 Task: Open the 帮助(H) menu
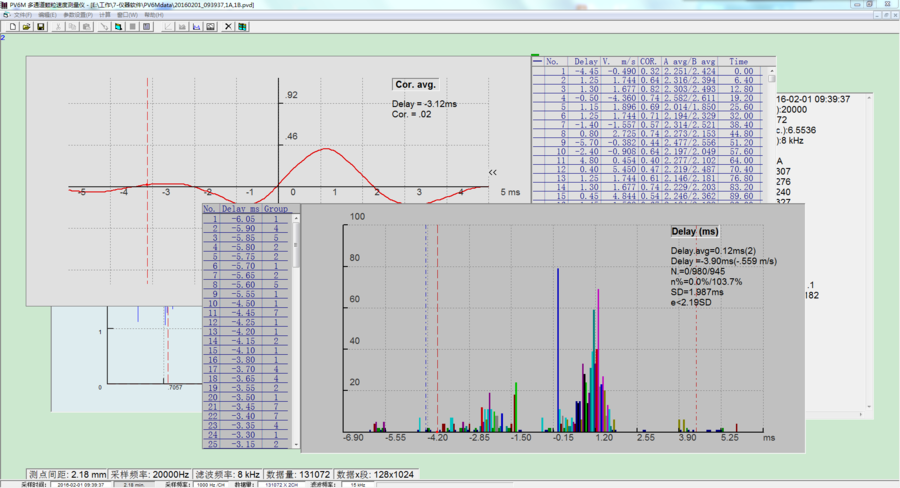click(x=154, y=15)
